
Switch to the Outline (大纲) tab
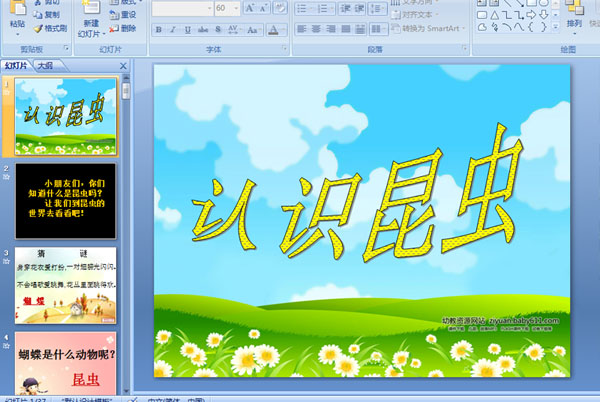[x=44, y=65]
